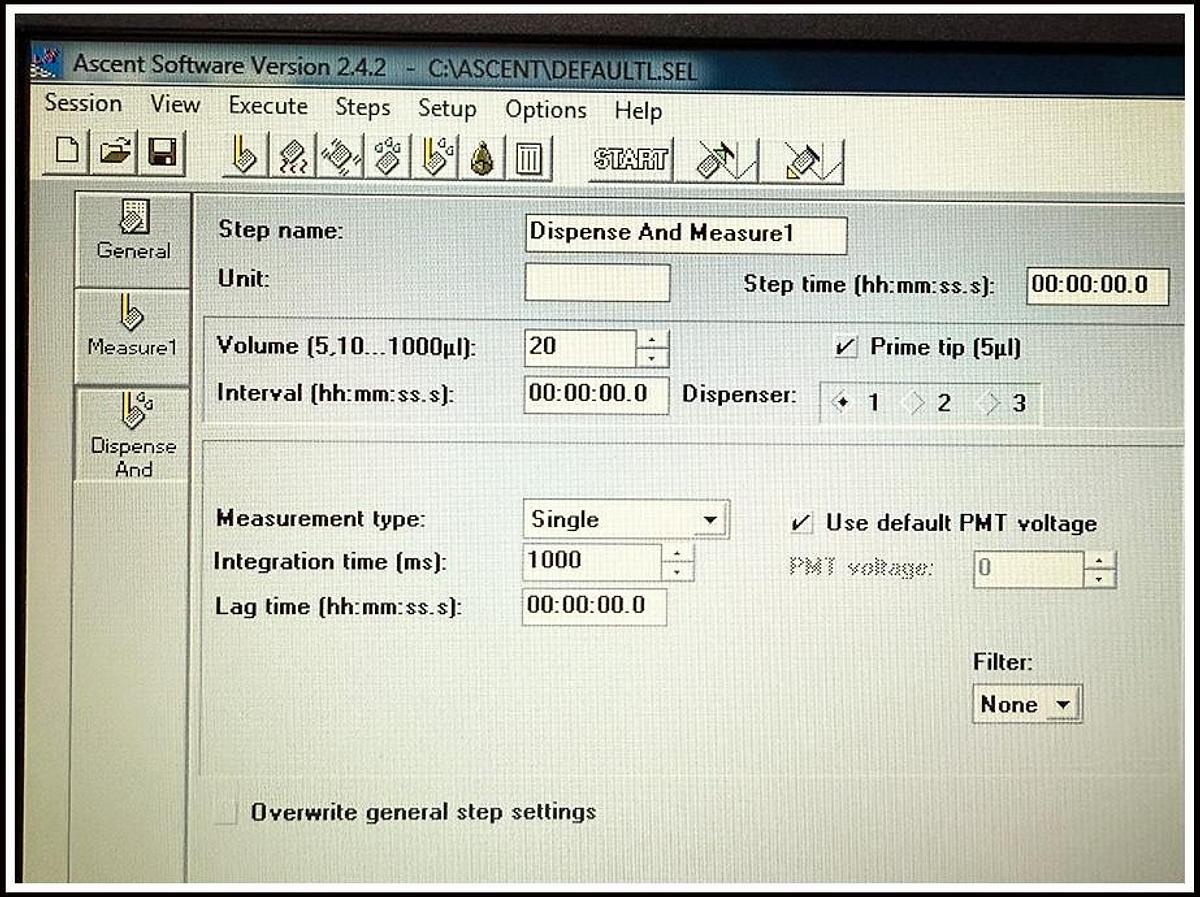Click the New session blank page icon

click(x=67, y=152)
